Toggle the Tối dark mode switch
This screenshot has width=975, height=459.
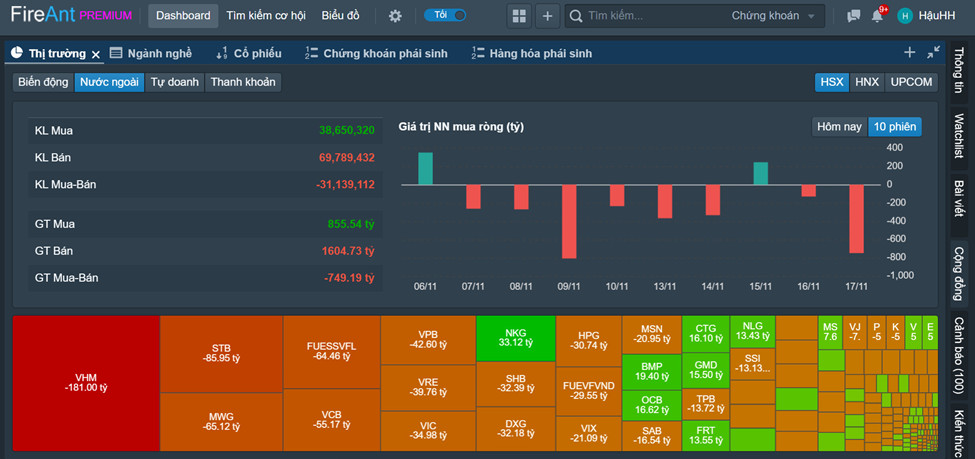tap(445, 15)
